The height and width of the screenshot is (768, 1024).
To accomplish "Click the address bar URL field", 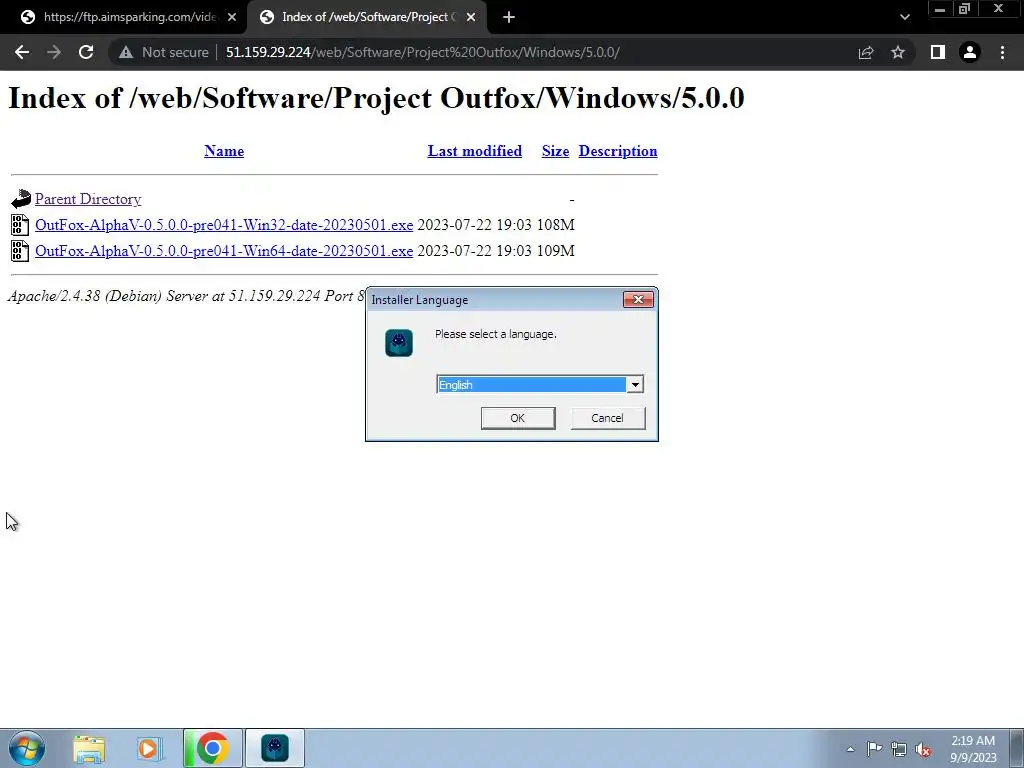I will (x=423, y=52).
